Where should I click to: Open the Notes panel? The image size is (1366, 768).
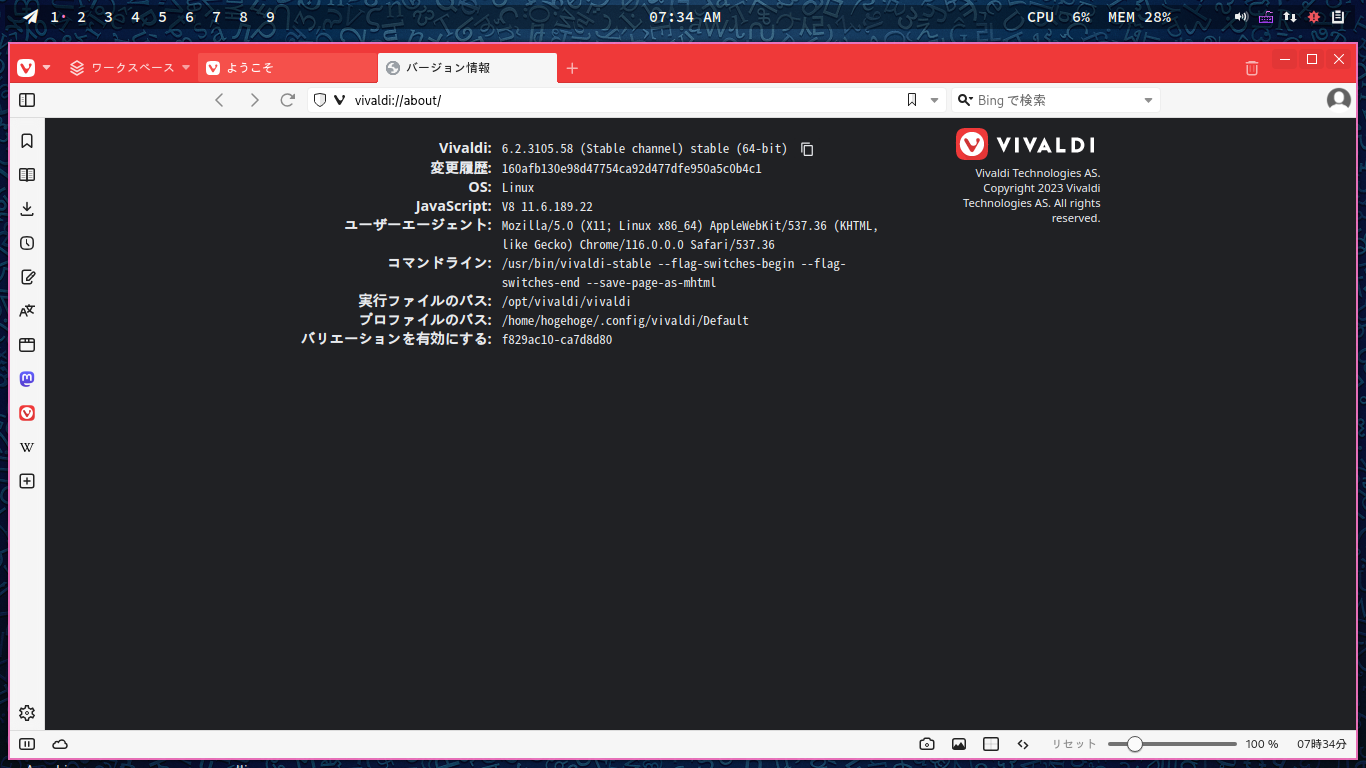click(27, 277)
